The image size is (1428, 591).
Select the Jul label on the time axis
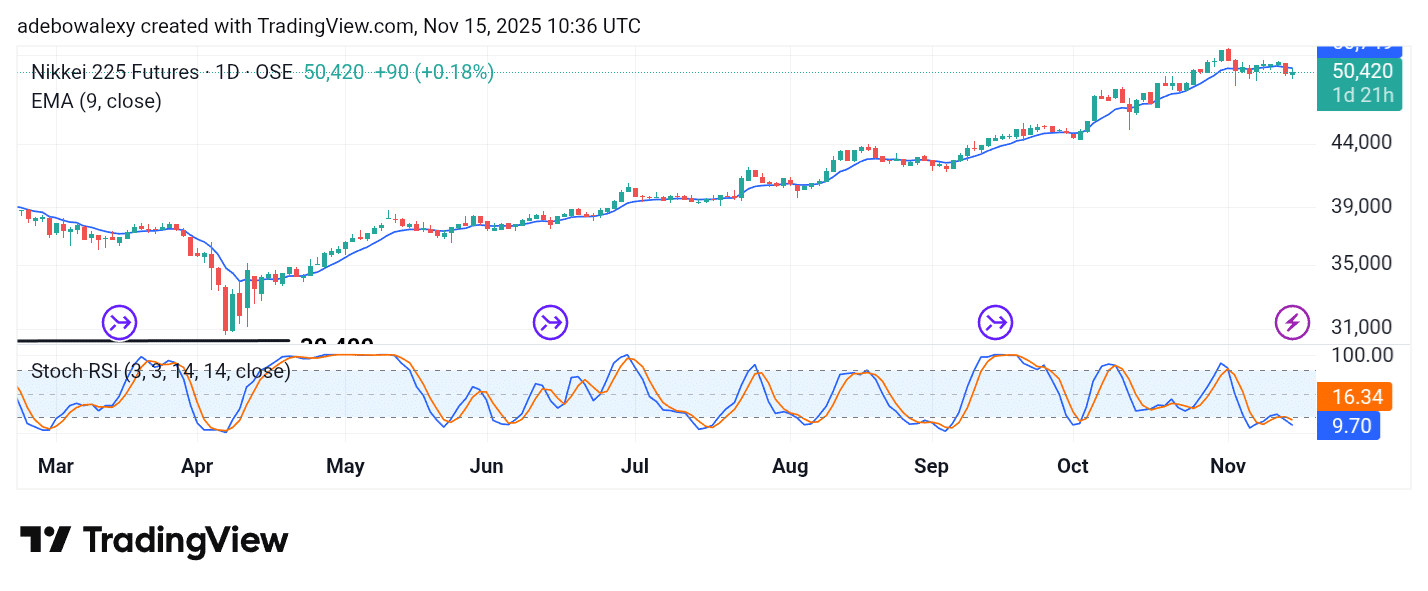[636, 466]
